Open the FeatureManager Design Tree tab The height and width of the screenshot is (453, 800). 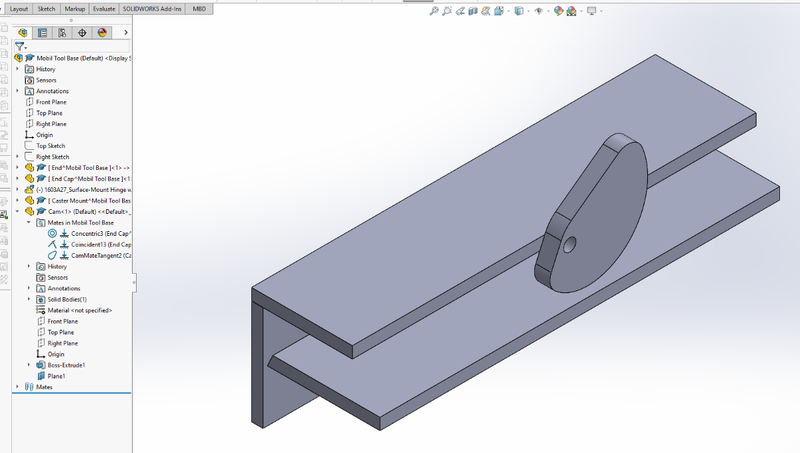click(22, 33)
